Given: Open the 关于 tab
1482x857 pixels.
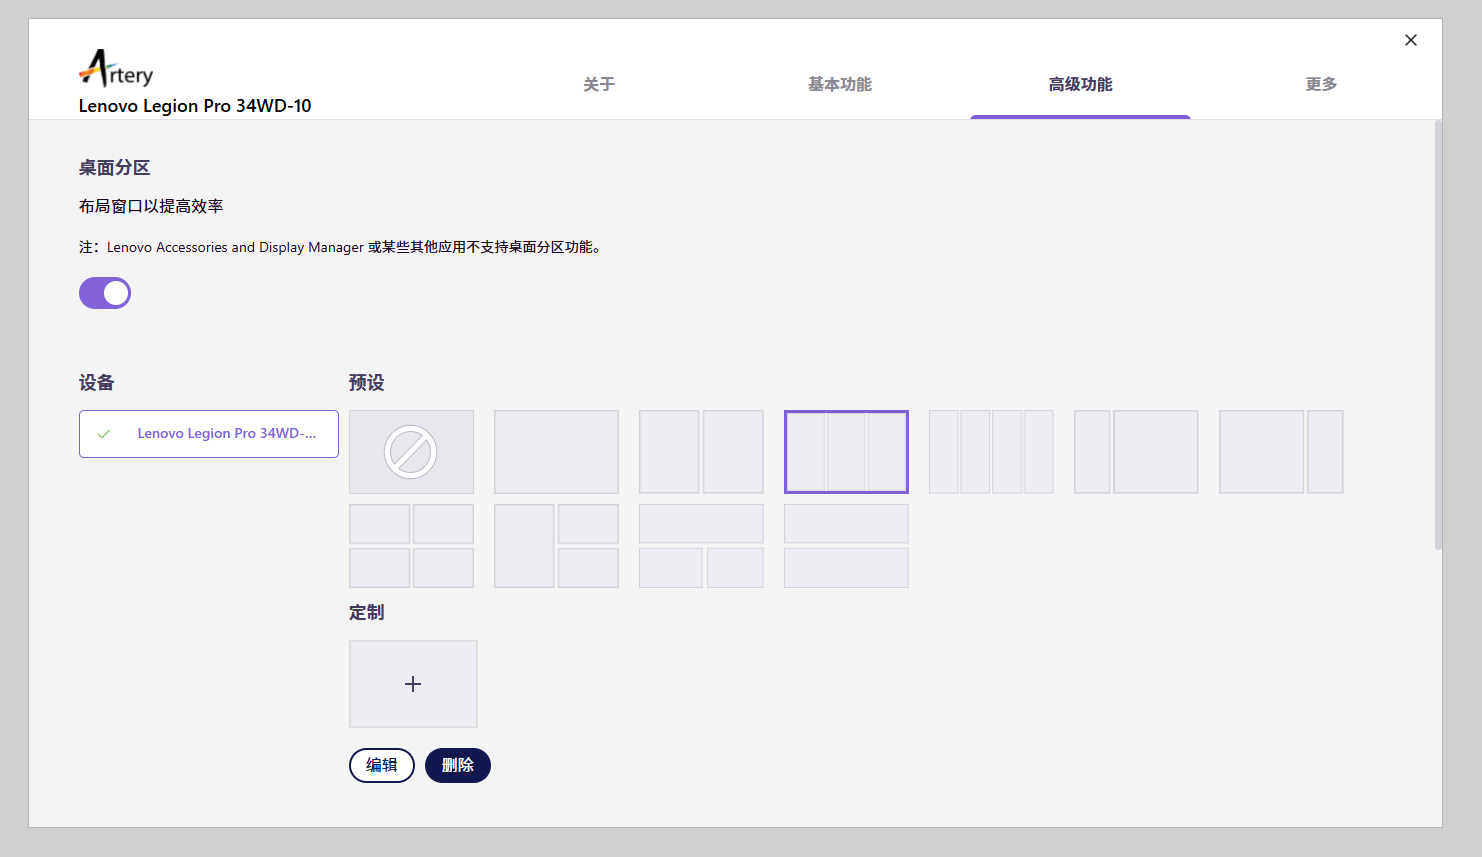Looking at the screenshot, I should coord(599,84).
